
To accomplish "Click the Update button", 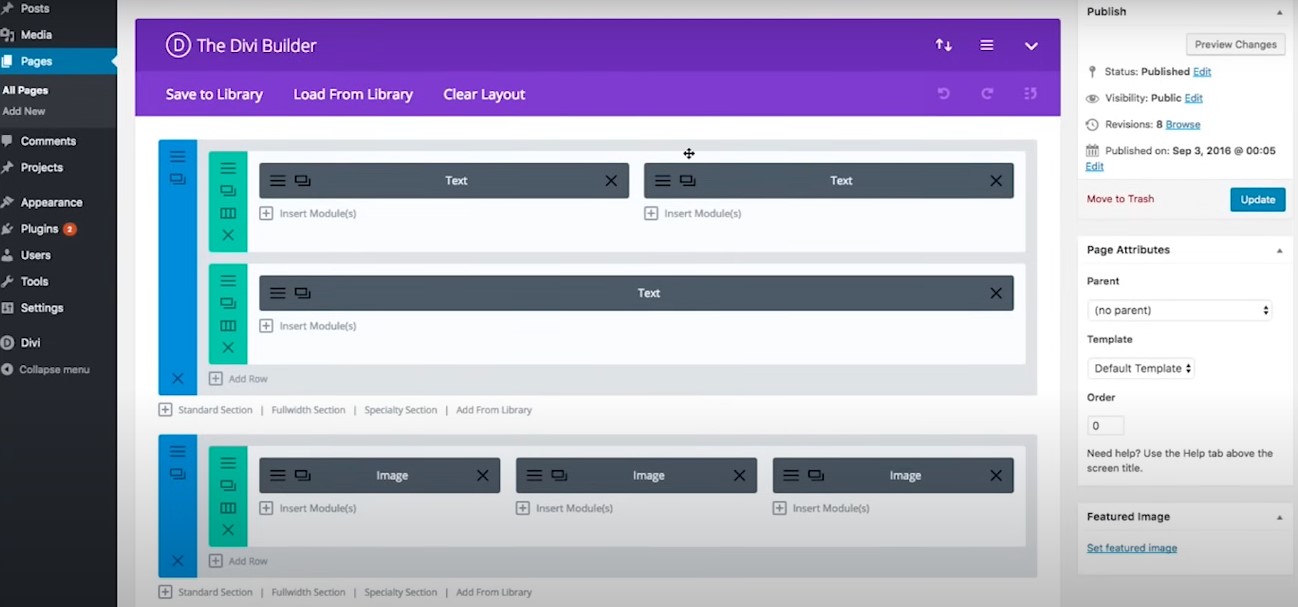I will tap(1257, 199).
